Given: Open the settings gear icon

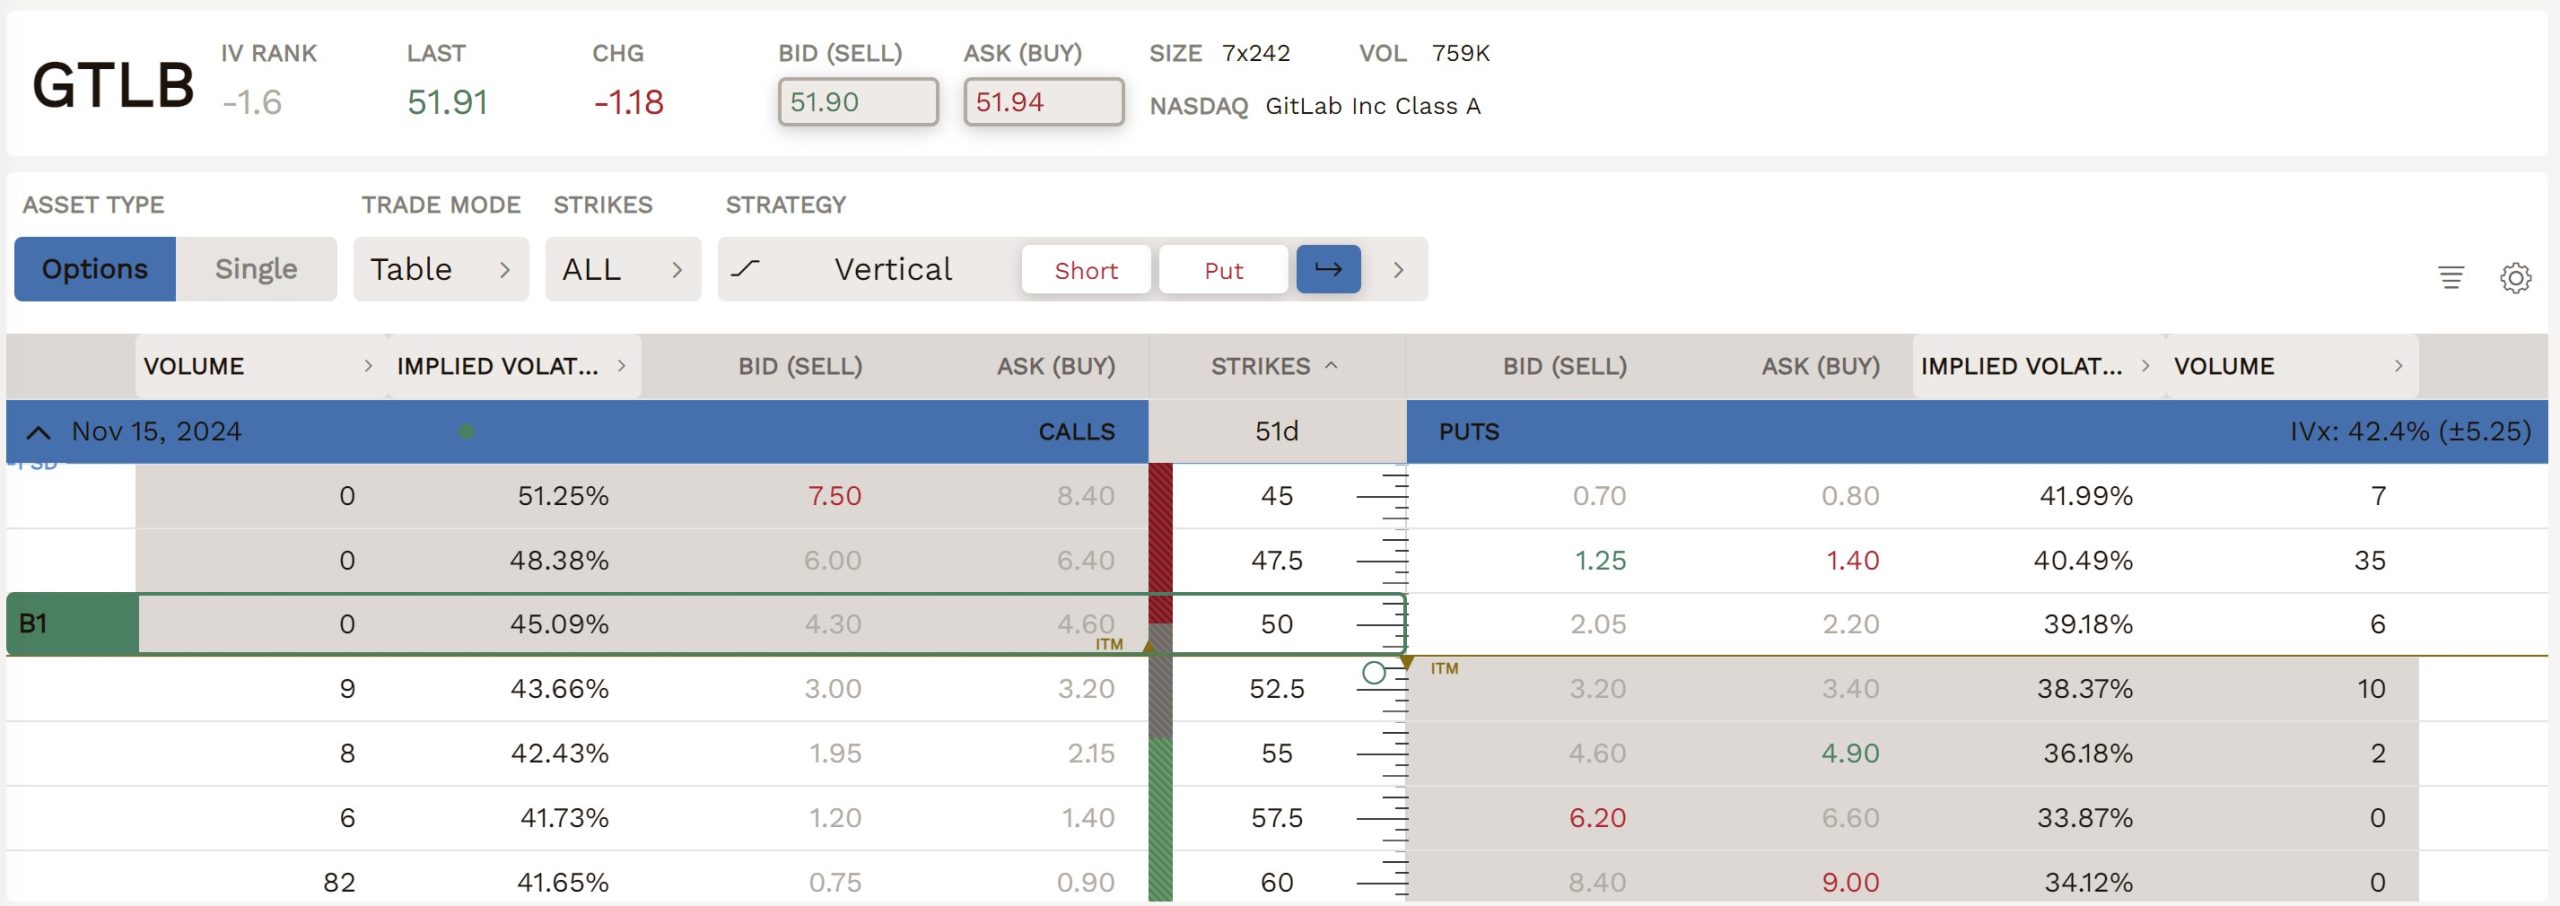Looking at the screenshot, I should (2515, 277).
